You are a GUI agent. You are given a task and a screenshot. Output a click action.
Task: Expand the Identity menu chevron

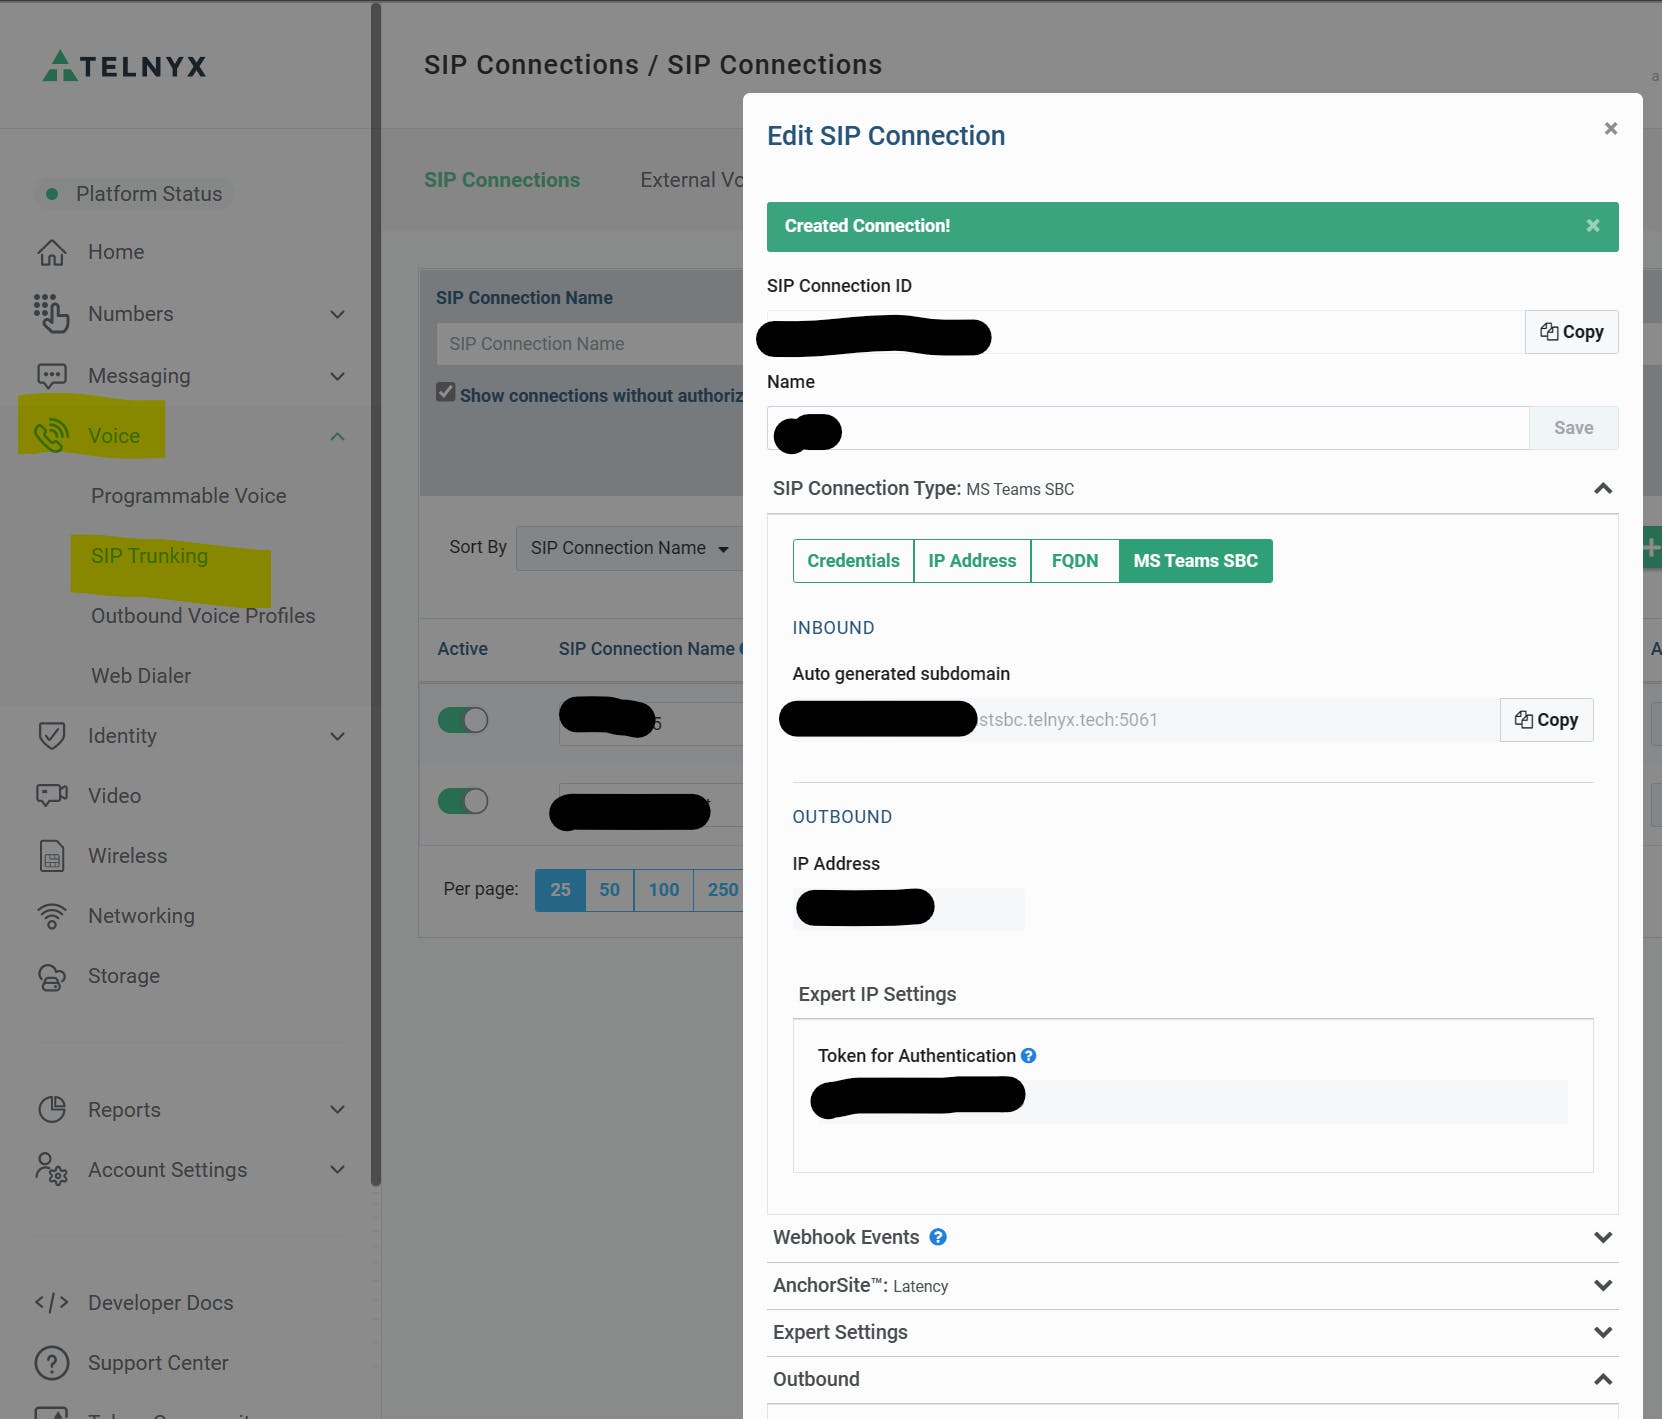click(x=338, y=736)
